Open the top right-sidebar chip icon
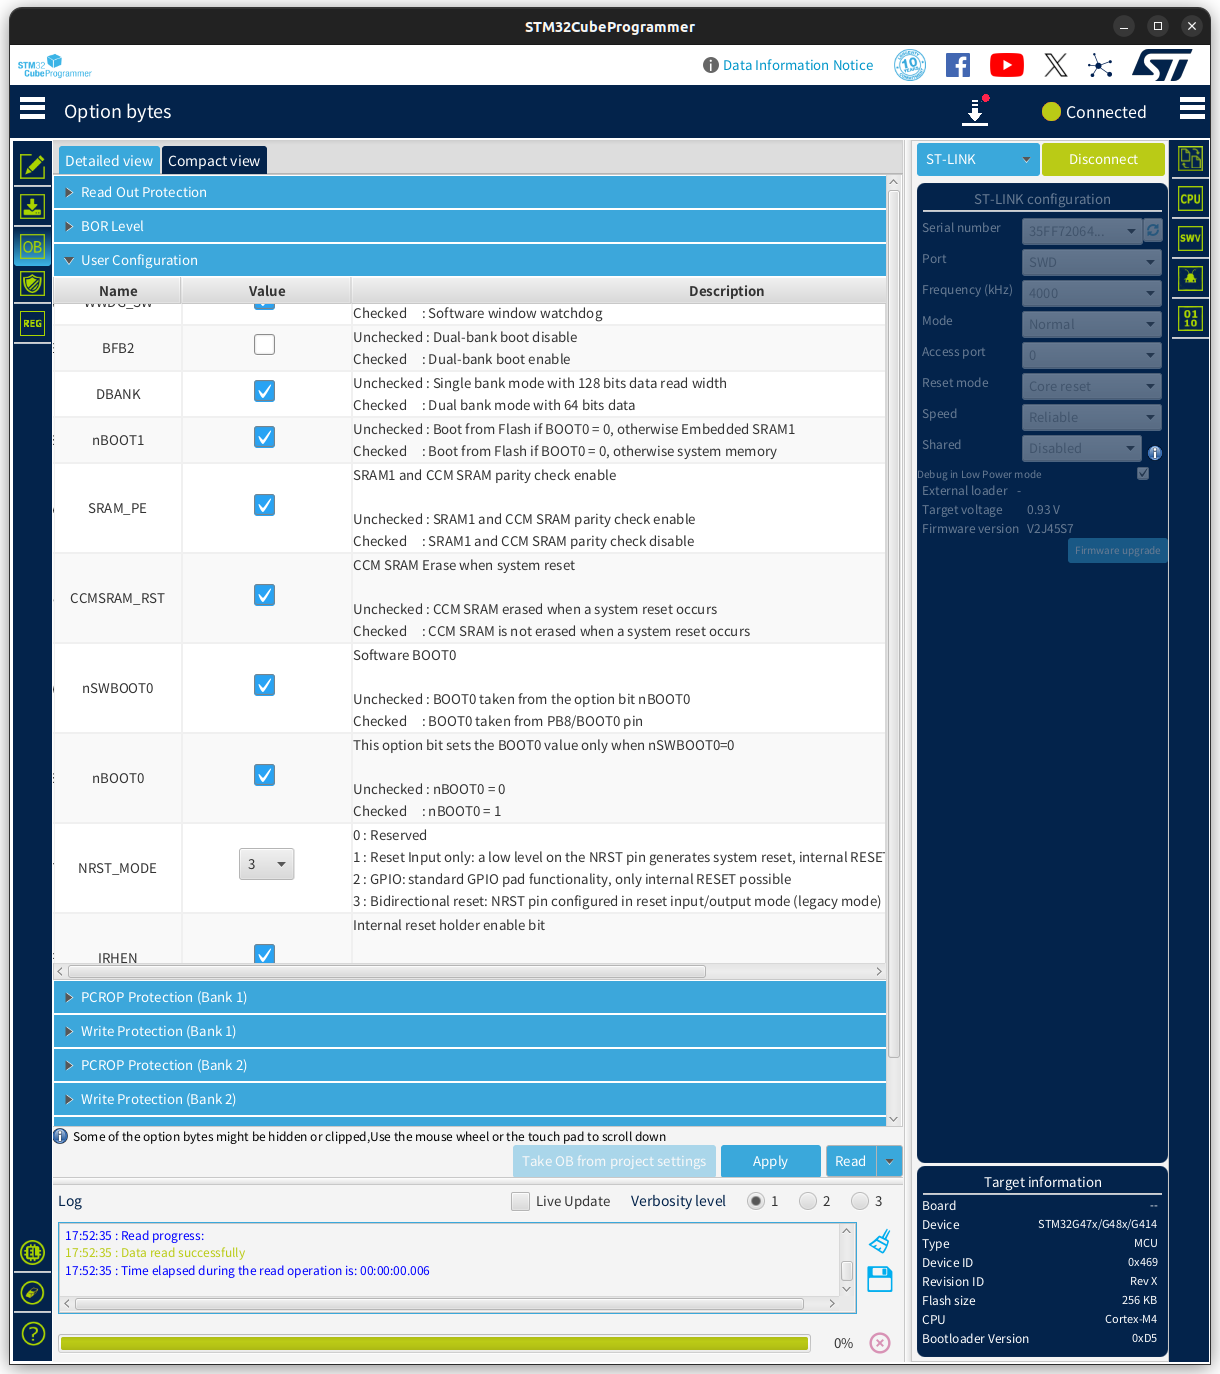The width and height of the screenshot is (1220, 1374). tap(1190, 158)
